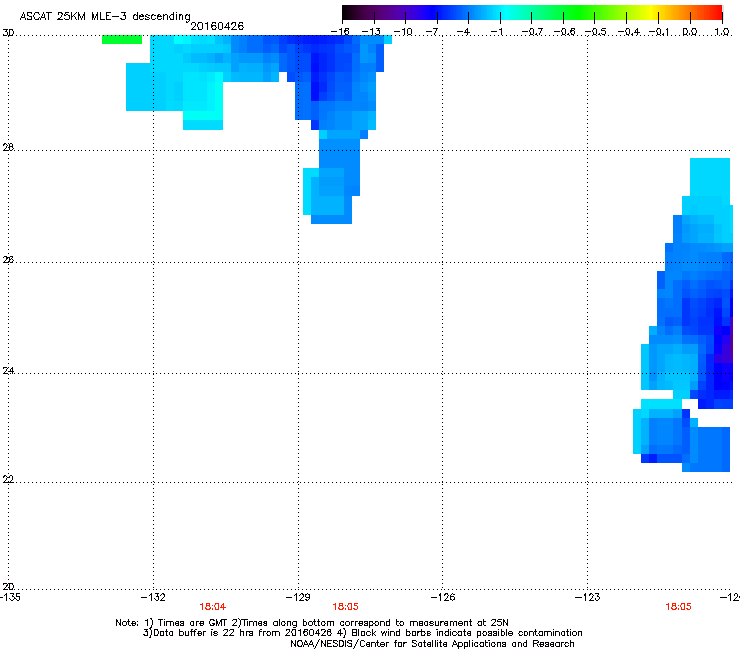Click the note line starting "Note: 1) Times are GMT"
Viewport: 740px width, 650px height.
point(312,623)
